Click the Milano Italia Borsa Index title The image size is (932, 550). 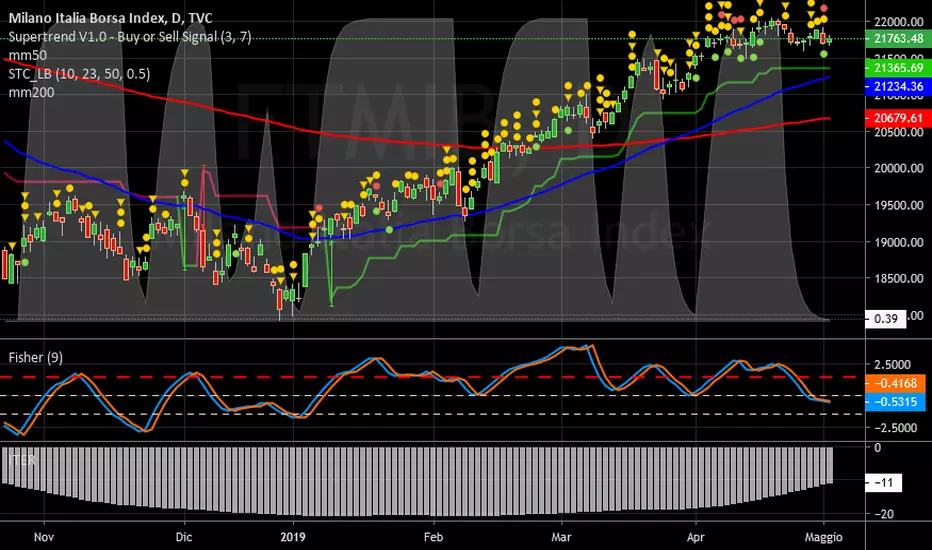click(x=110, y=18)
